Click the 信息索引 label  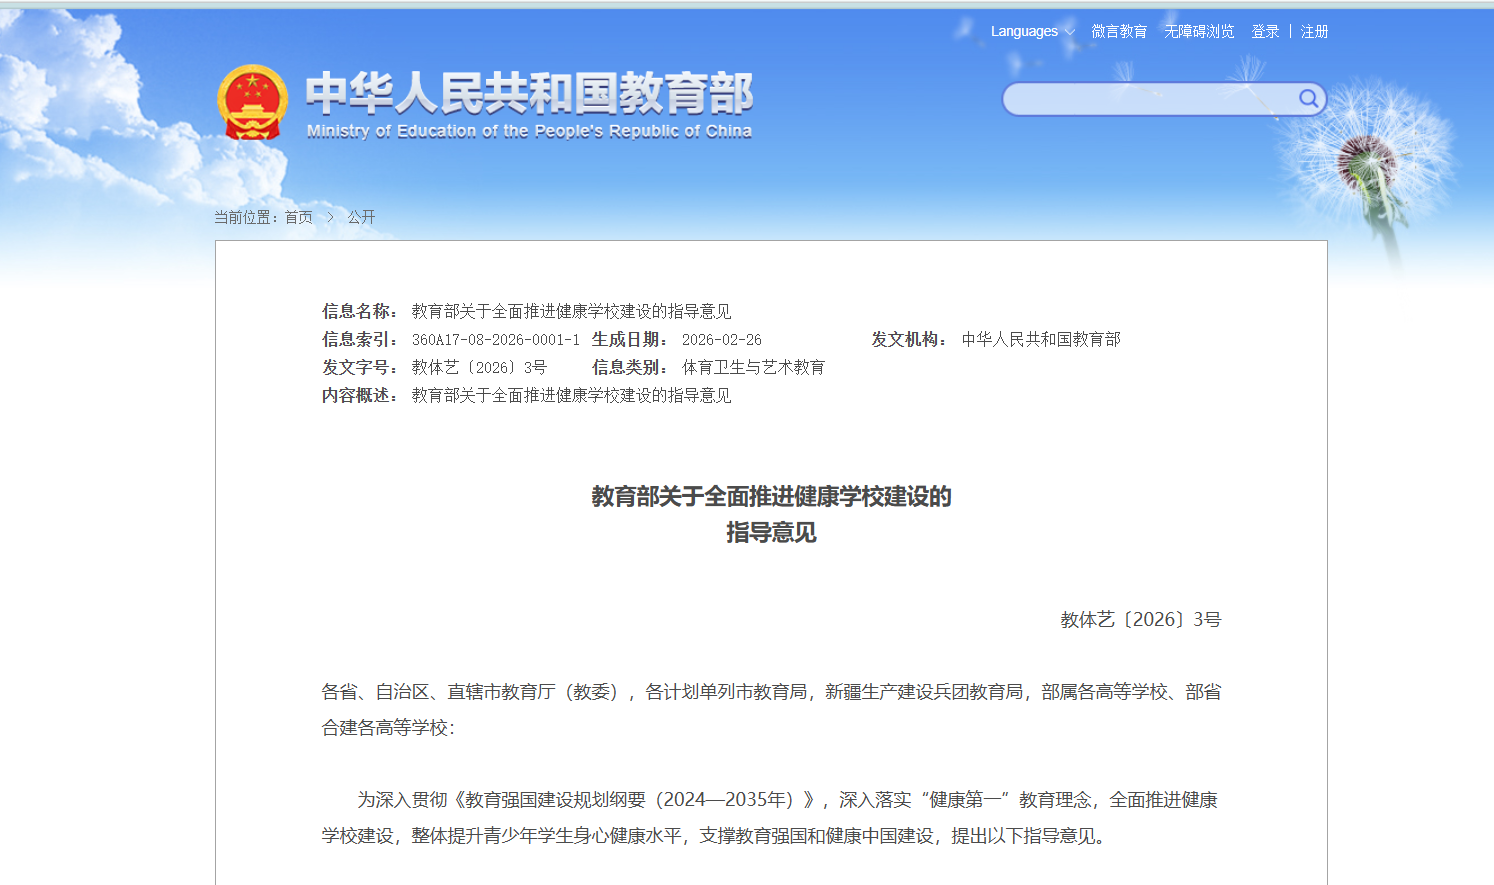361,340
